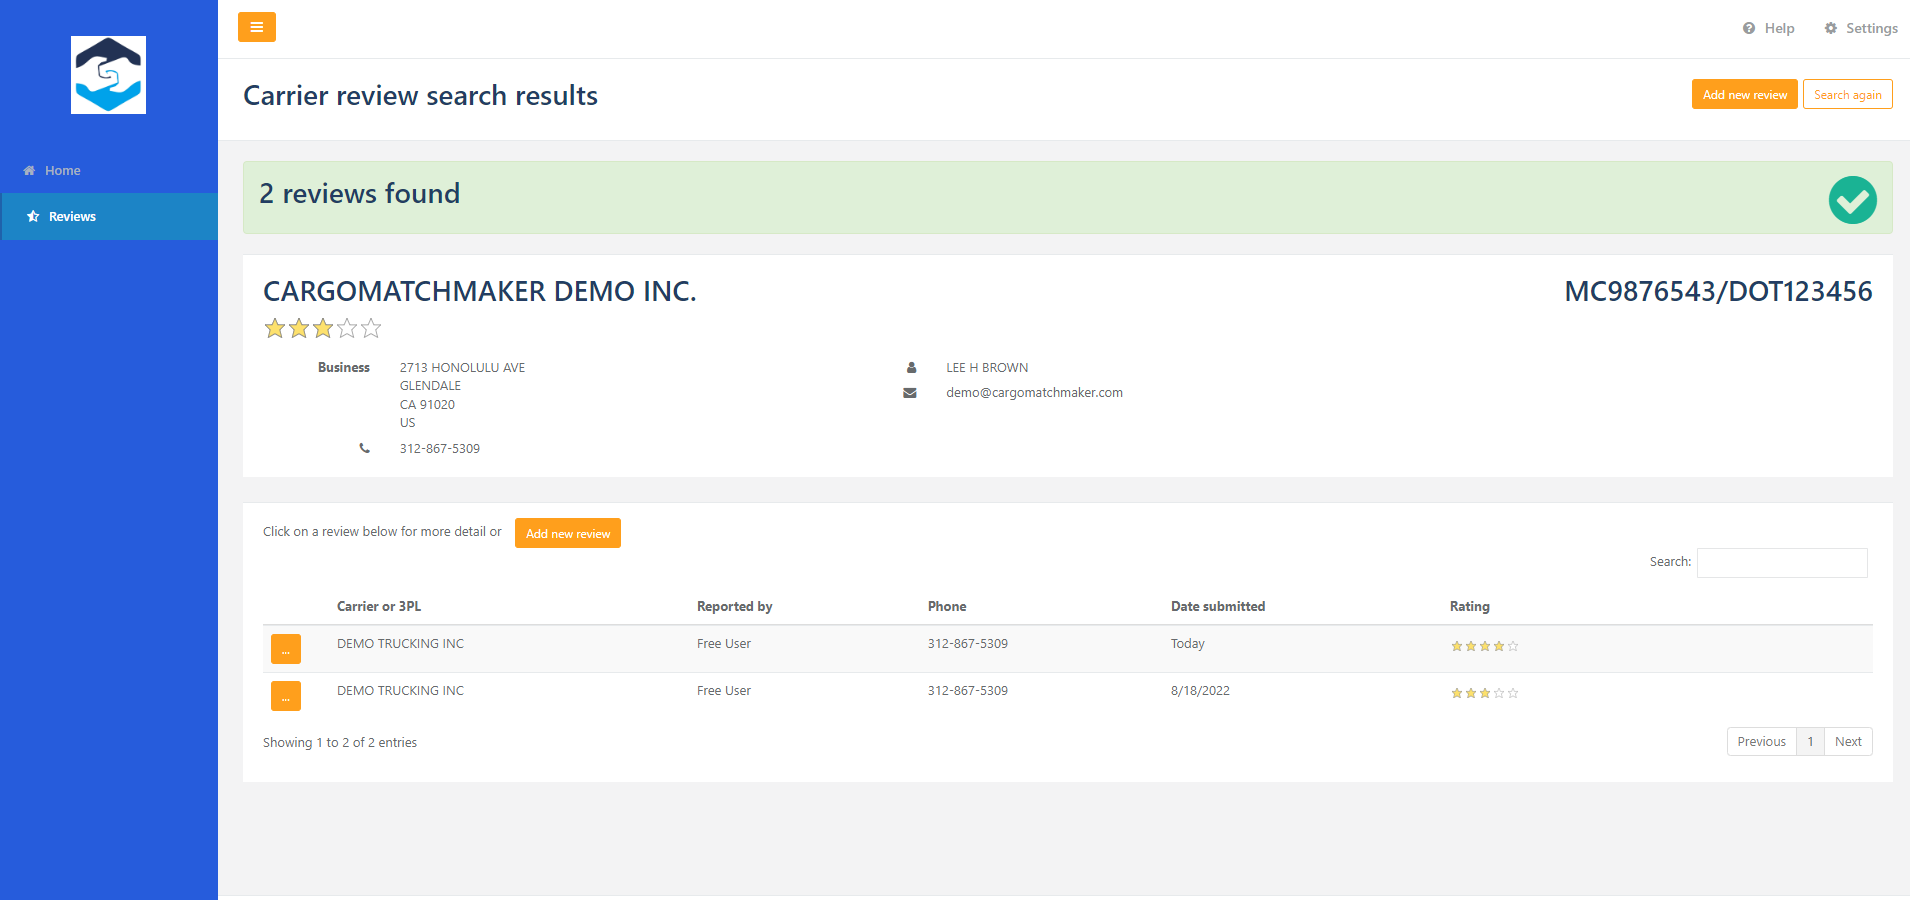Click the 8/18/2022 date cell
The height and width of the screenshot is (900, 1910).
click(x=1200, y=691)
